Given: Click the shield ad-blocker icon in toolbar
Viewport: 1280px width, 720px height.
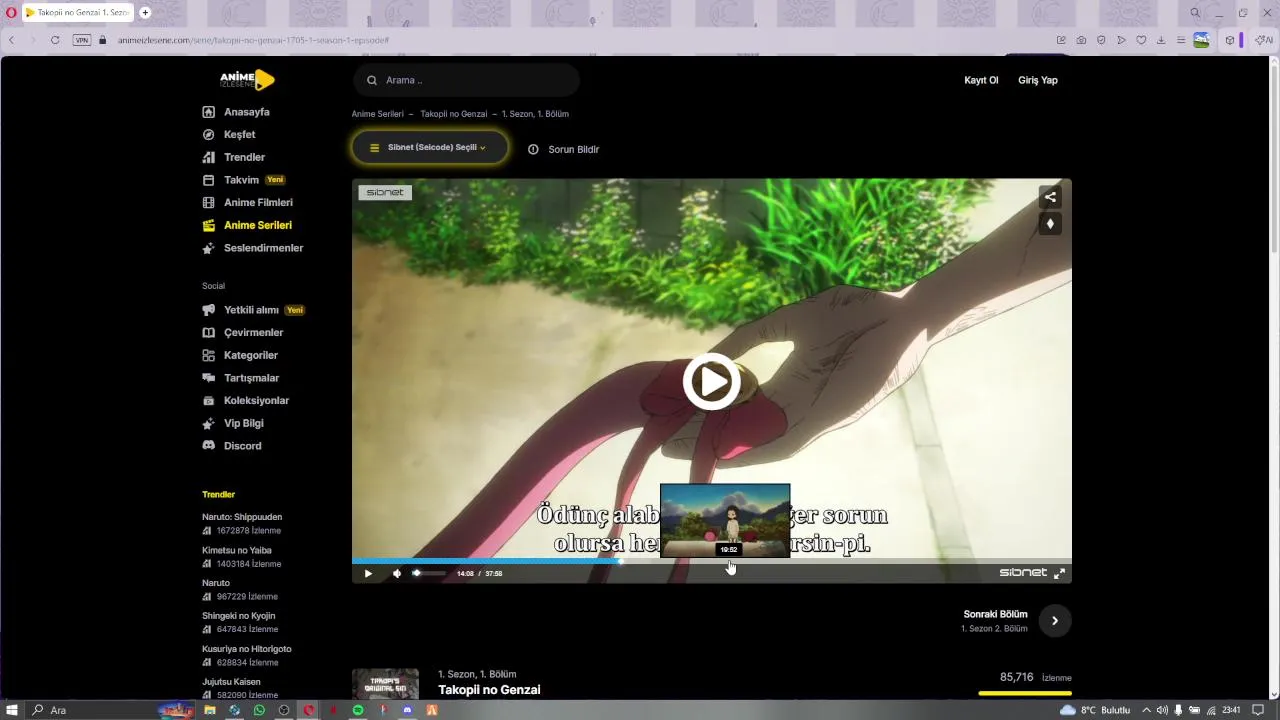Looking at the screenshot, I should (x=1101, y=40).
